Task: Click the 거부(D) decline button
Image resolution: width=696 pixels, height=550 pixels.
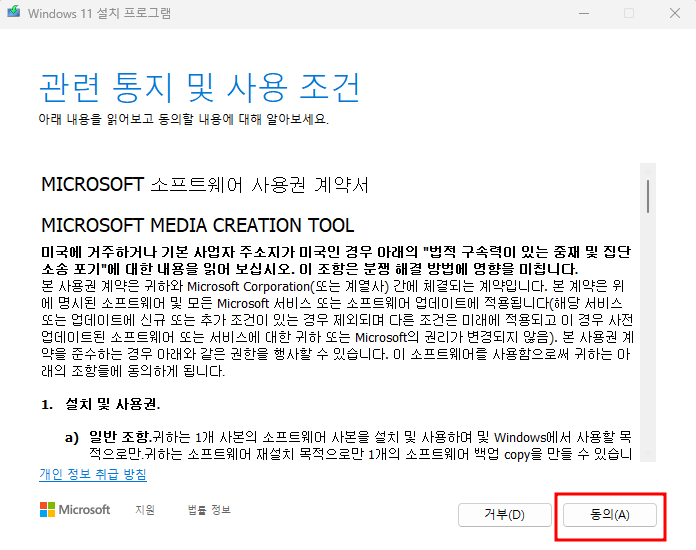Action: 505,515
